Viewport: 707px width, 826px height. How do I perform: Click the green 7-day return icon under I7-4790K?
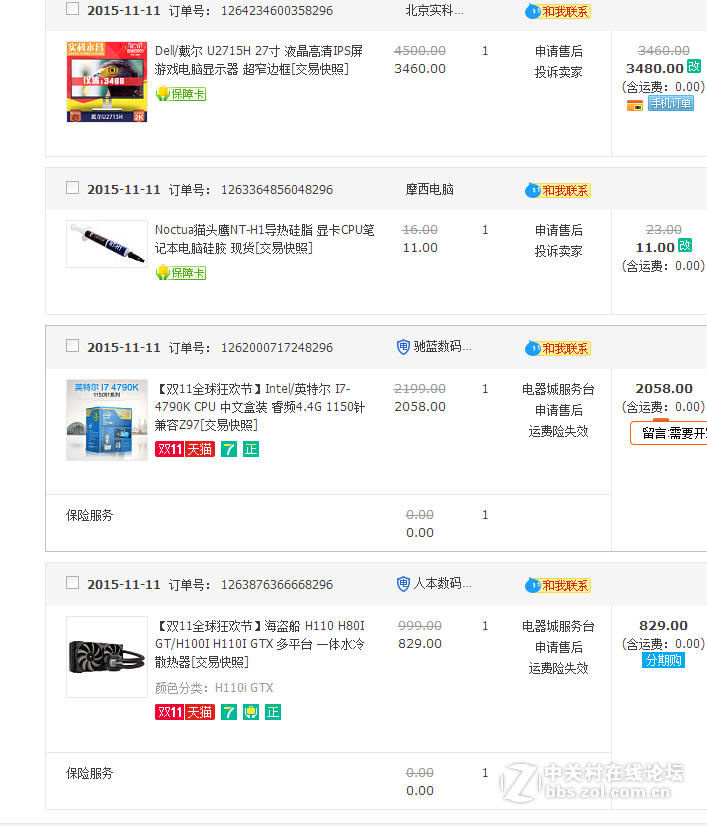click(229, 449)
